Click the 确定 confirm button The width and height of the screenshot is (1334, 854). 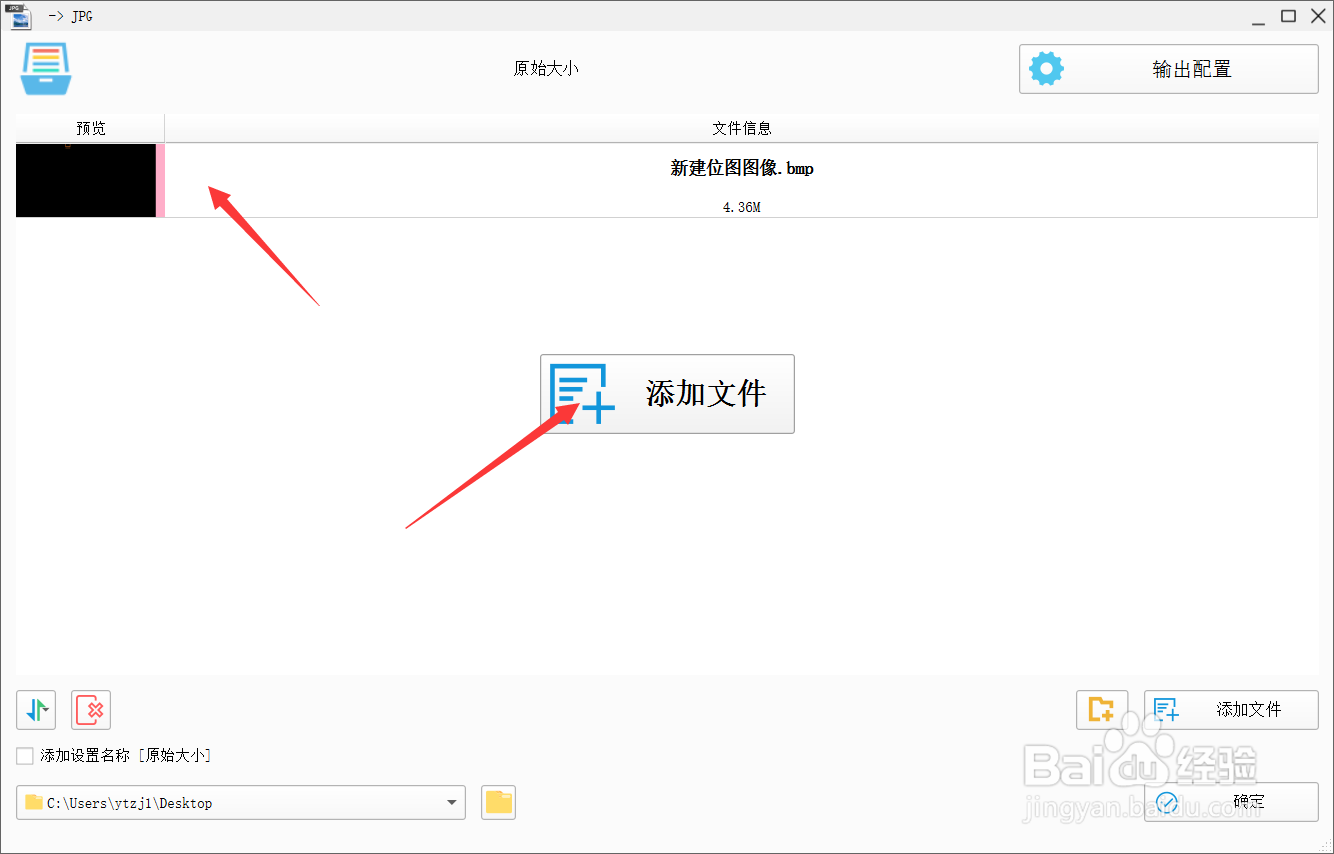(1231, 802)
